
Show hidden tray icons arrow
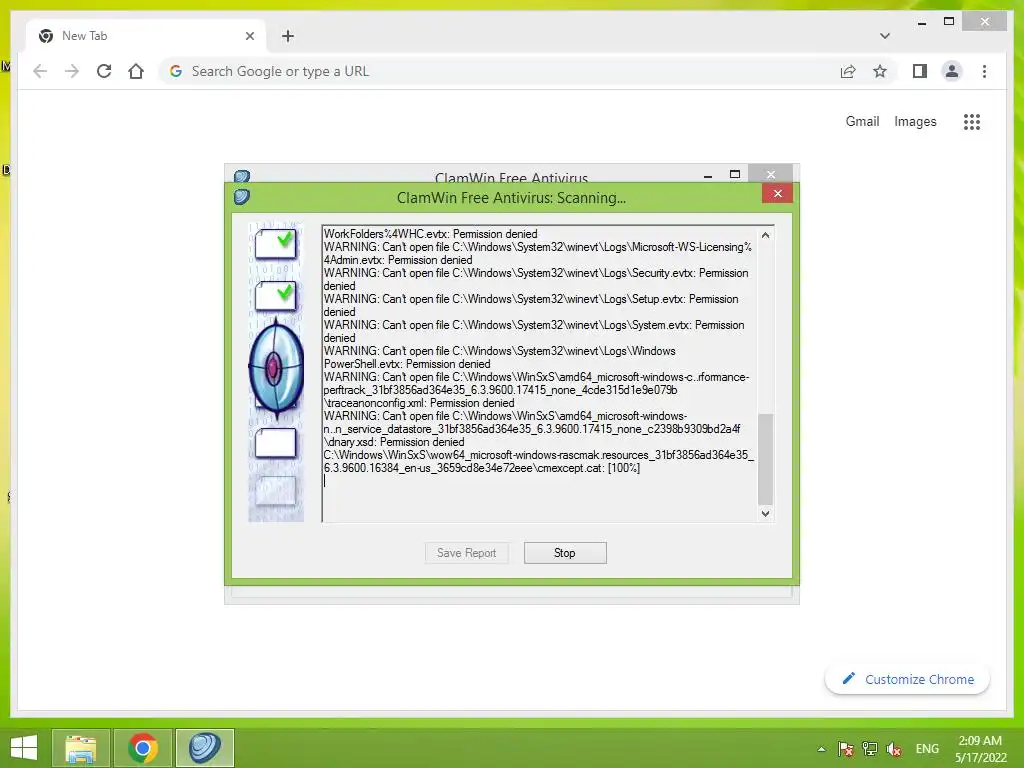(x=822, y=749)
